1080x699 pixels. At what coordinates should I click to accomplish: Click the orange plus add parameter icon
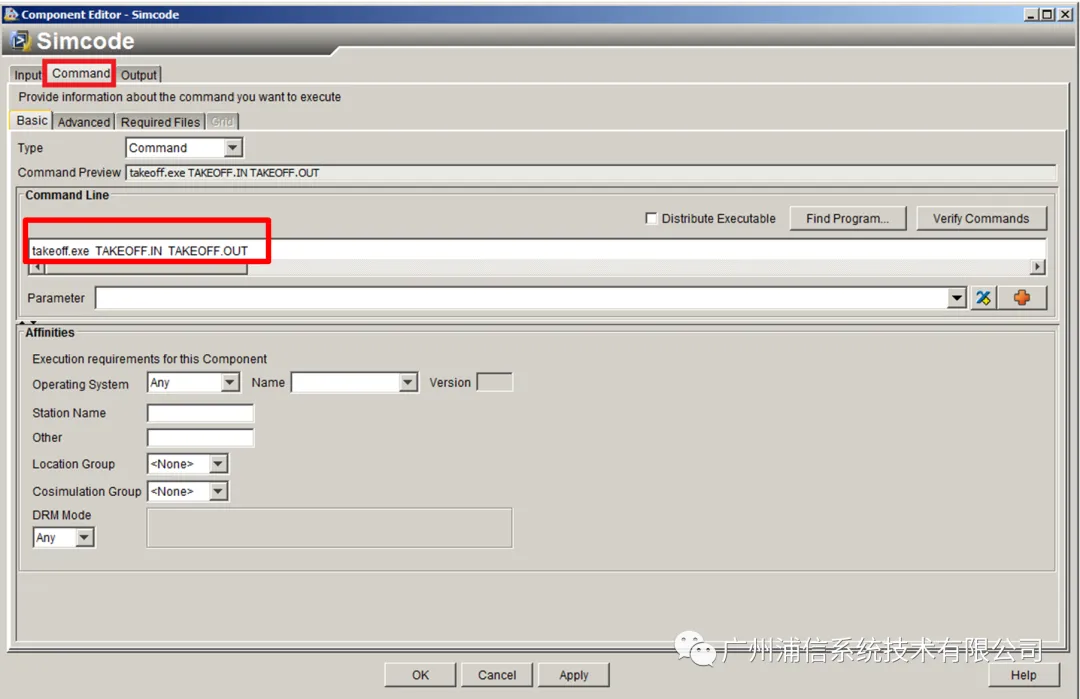point(1022,298)
